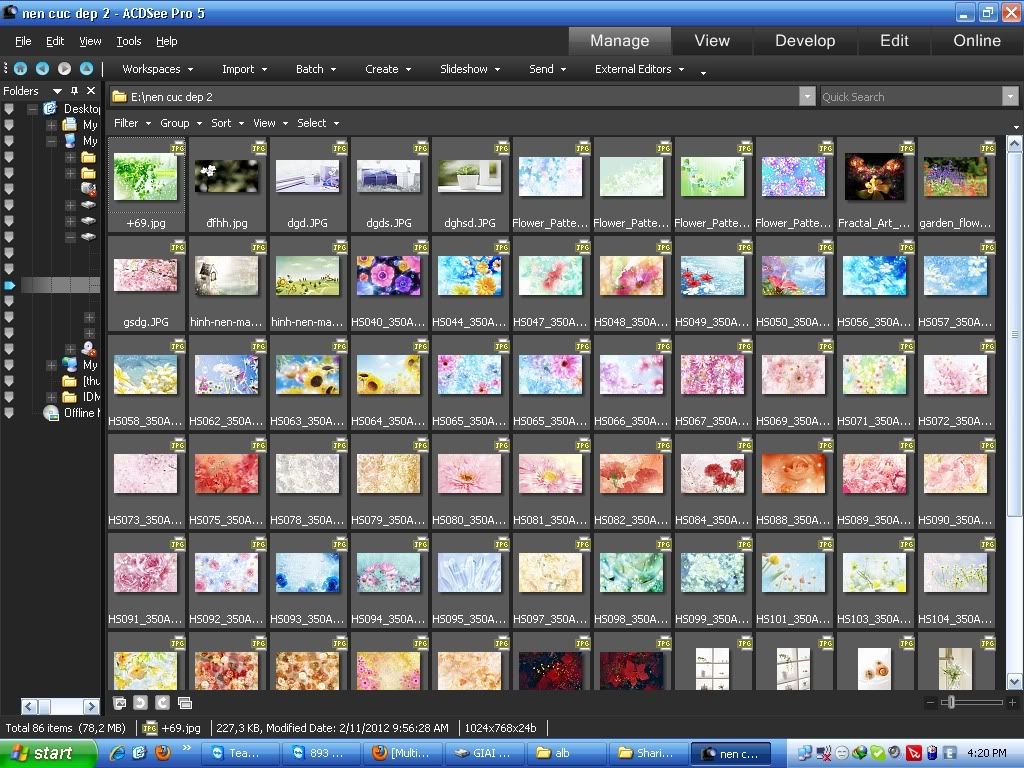Click the picture icon beside the rotate-left button
This screenshot has height=768, width=1024.
pyautogui.click(x=120, y=703)
